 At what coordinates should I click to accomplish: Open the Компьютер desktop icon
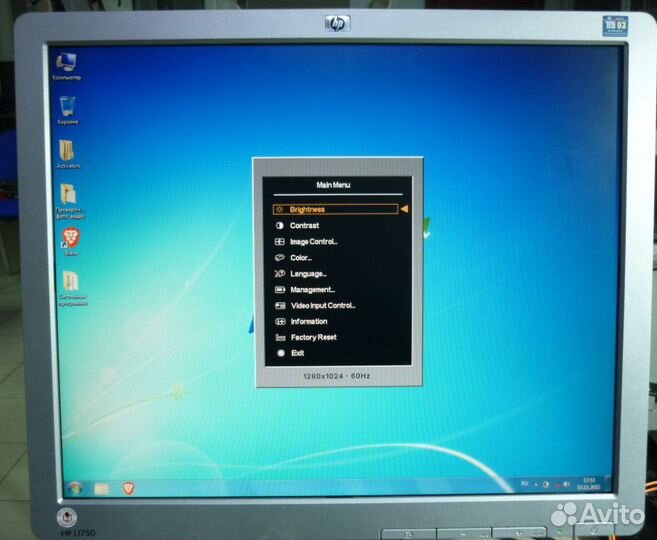67,66
